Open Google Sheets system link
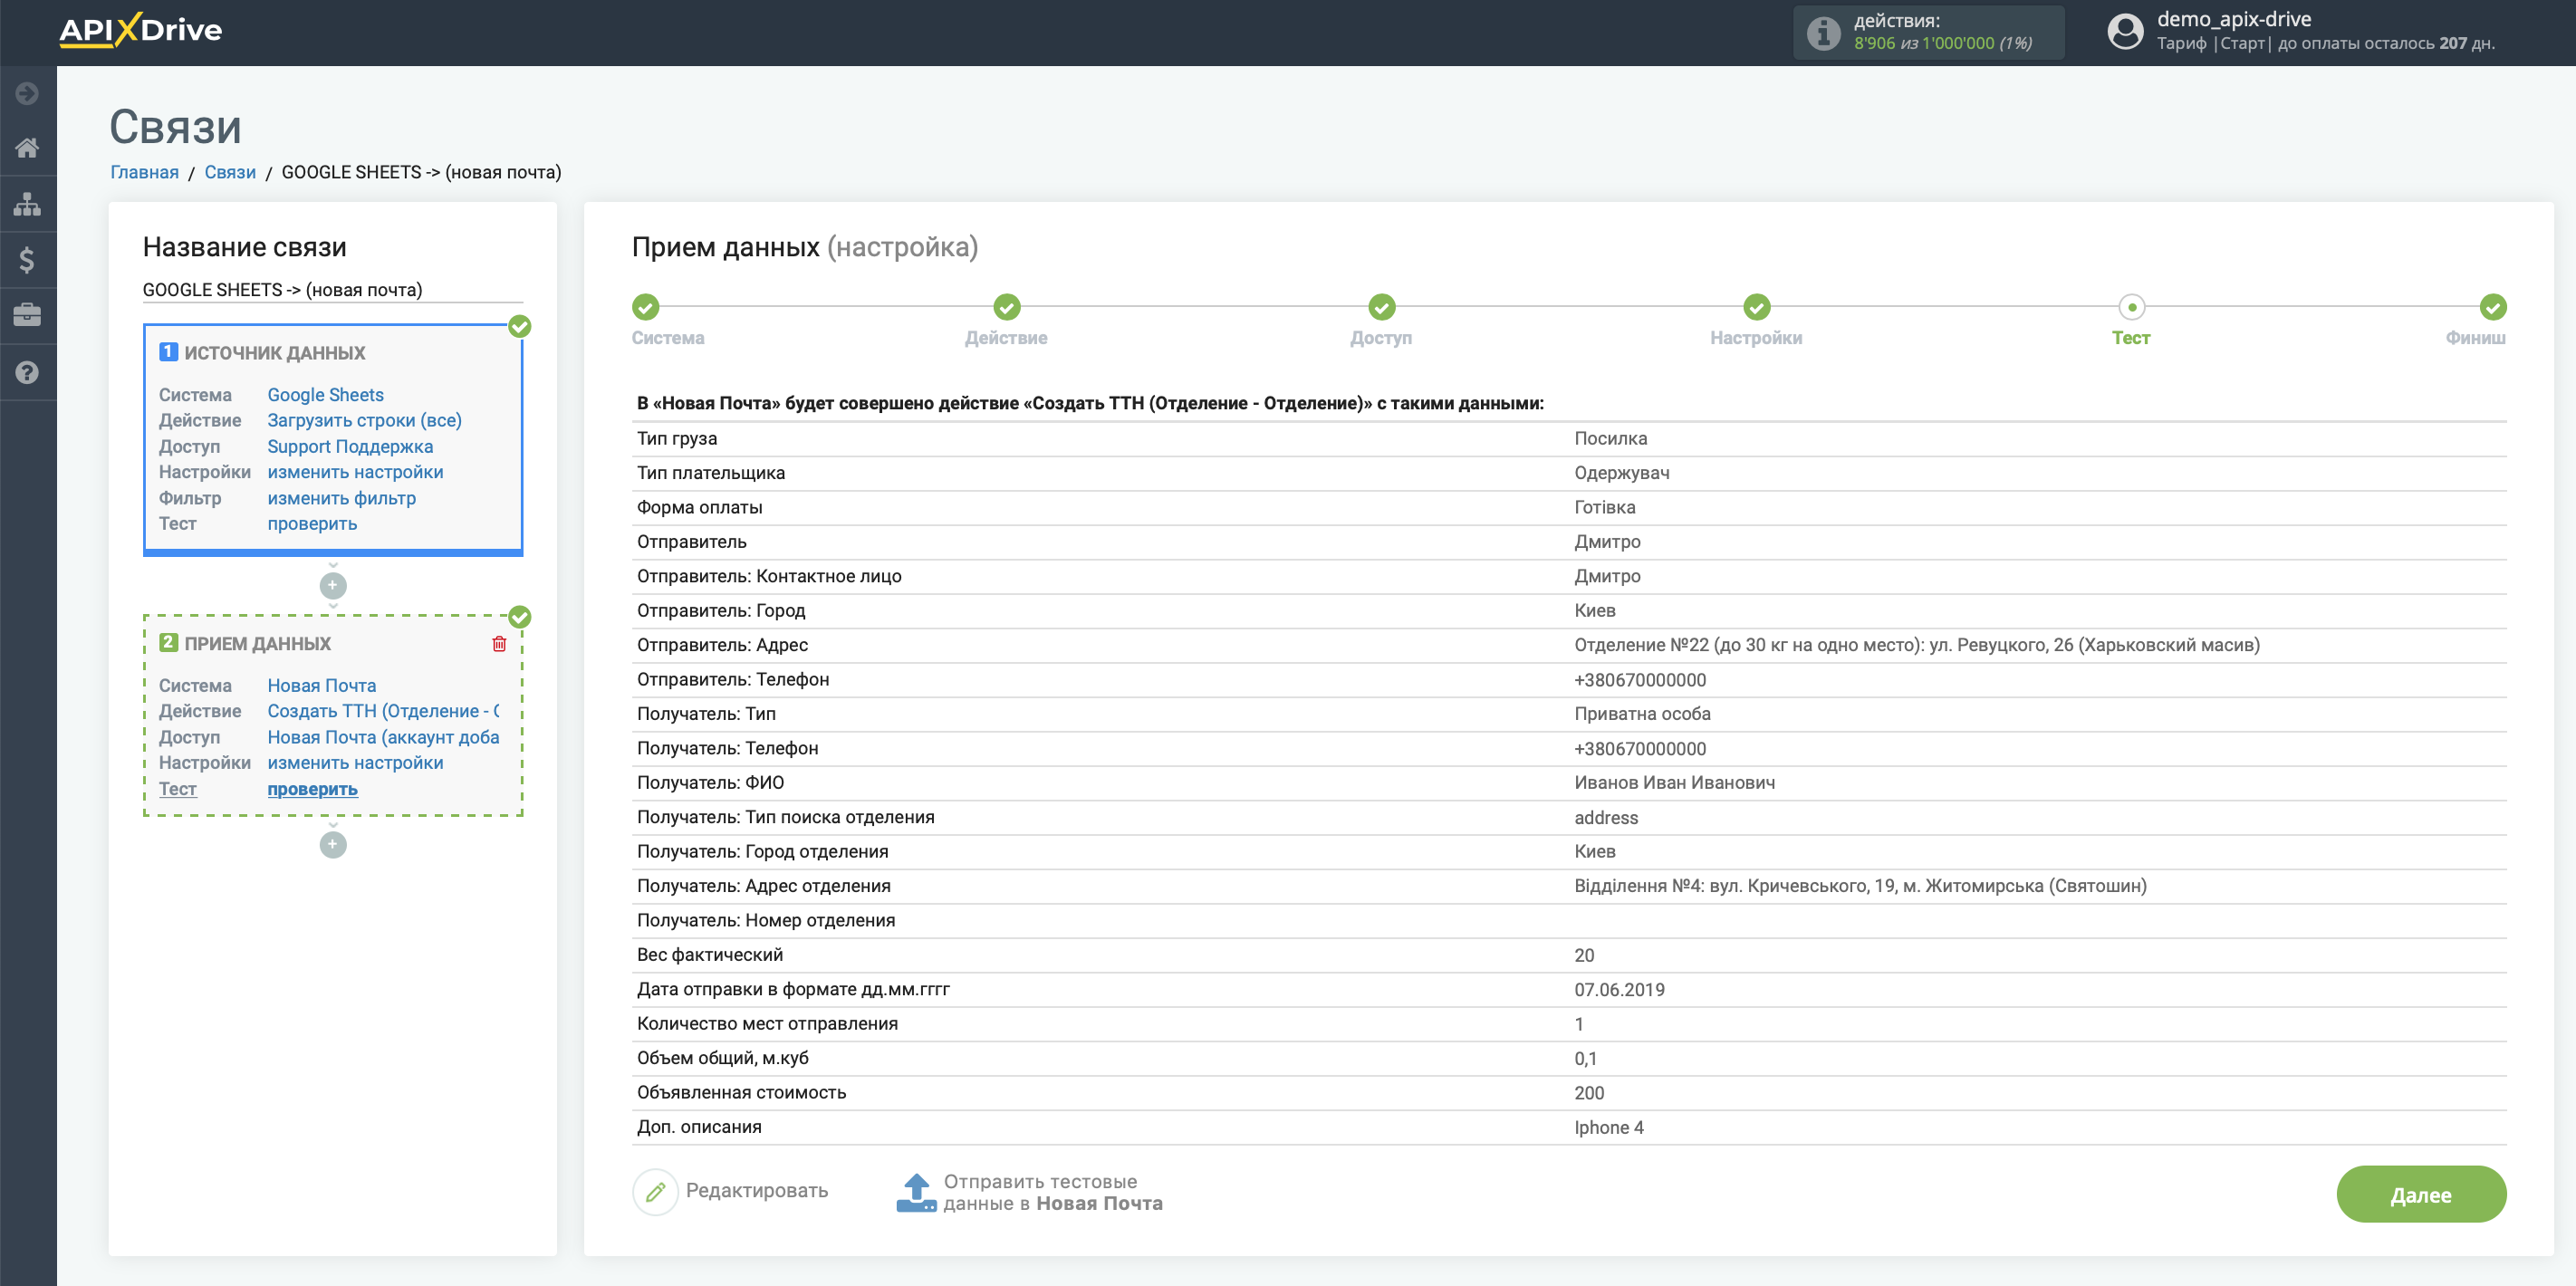The width and height of the screenshot is (2576, 1286). [325, 394]
